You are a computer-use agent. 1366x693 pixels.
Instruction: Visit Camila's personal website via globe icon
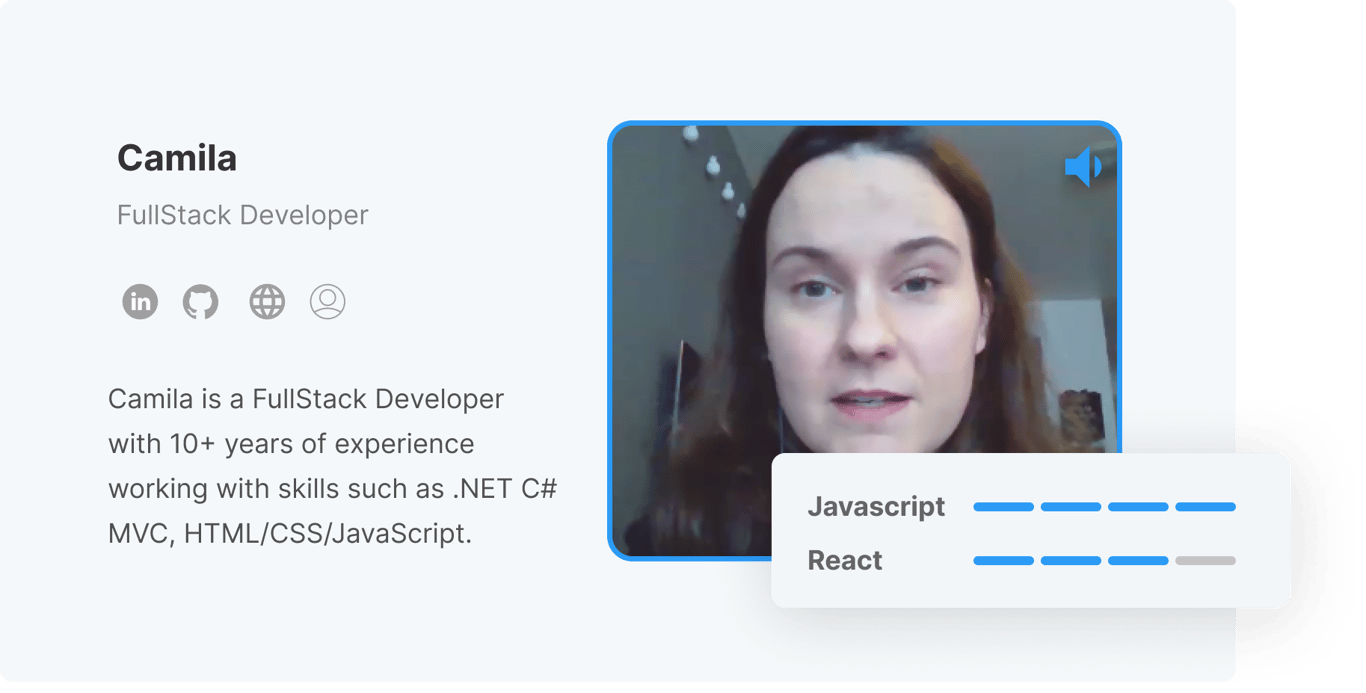click(x=266, y=301)
